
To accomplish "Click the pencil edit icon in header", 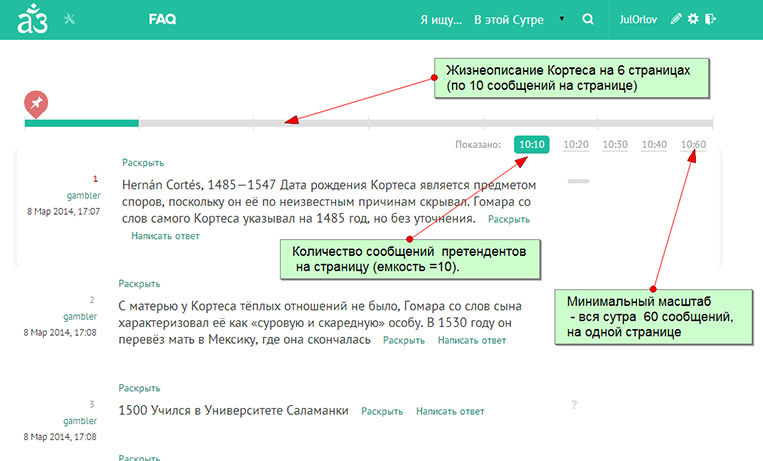I will 676,19.
